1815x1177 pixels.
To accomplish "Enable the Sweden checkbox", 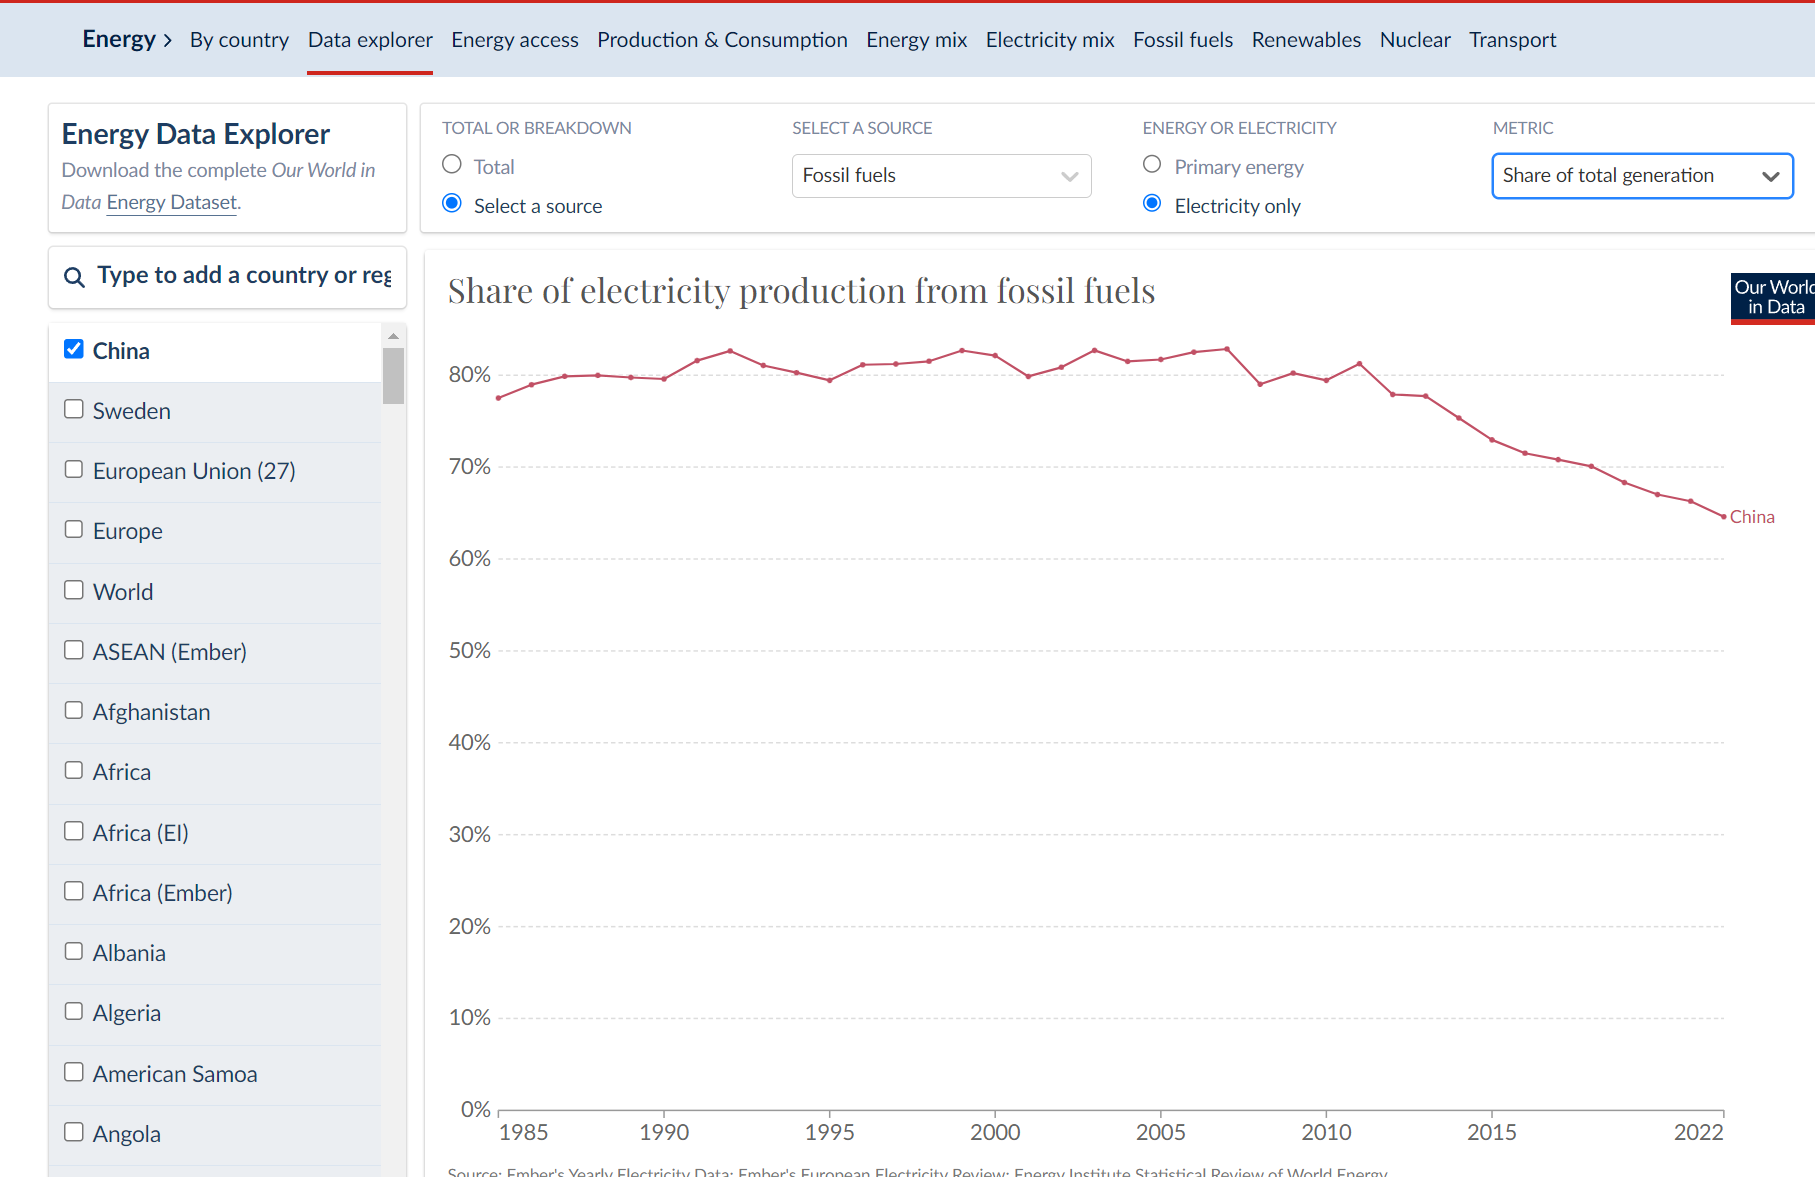I will pos(74,409).
